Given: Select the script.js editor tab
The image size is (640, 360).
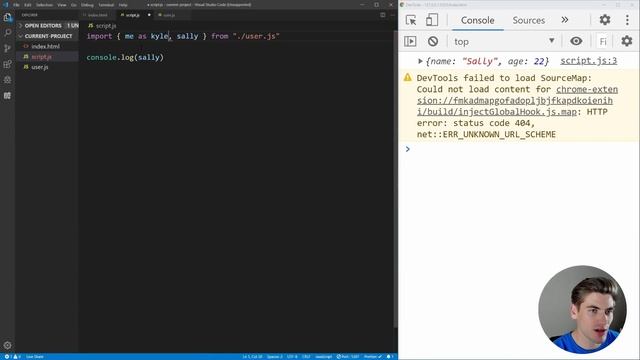Looking at the screenshot, I should pyautogui.click(x=132, y=15).
